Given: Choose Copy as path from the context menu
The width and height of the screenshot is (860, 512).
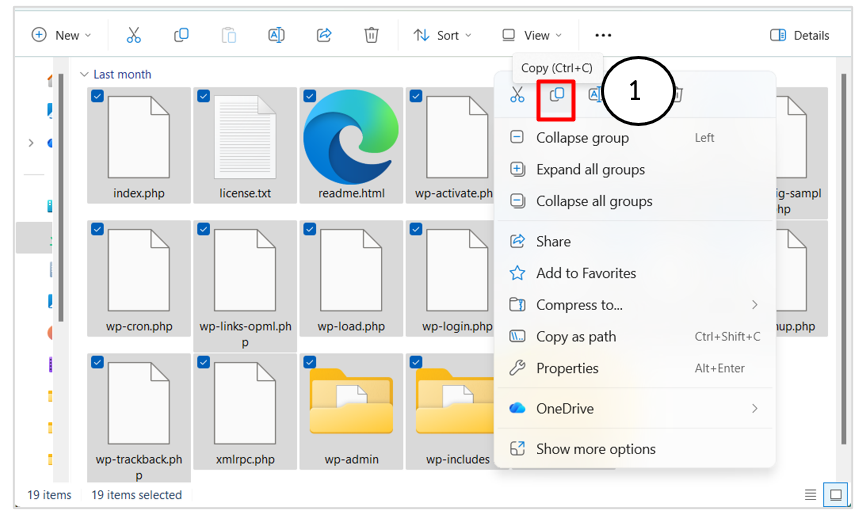Looking at the screenshot, I should [x=575, y=337].
